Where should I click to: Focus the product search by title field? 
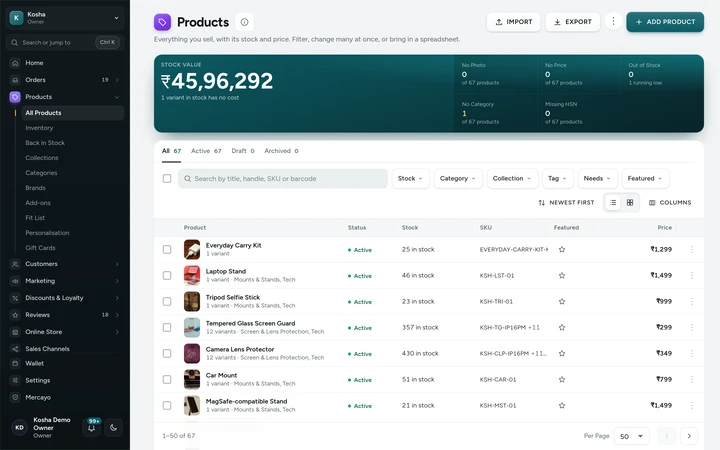coord(283,179)
